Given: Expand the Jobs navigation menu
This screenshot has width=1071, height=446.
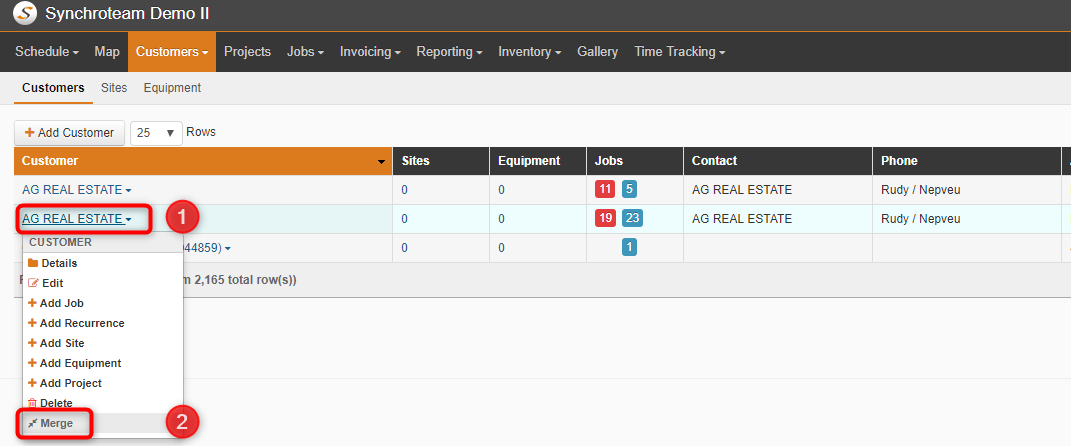Looking at the screenshot, I should click(305, 51).
